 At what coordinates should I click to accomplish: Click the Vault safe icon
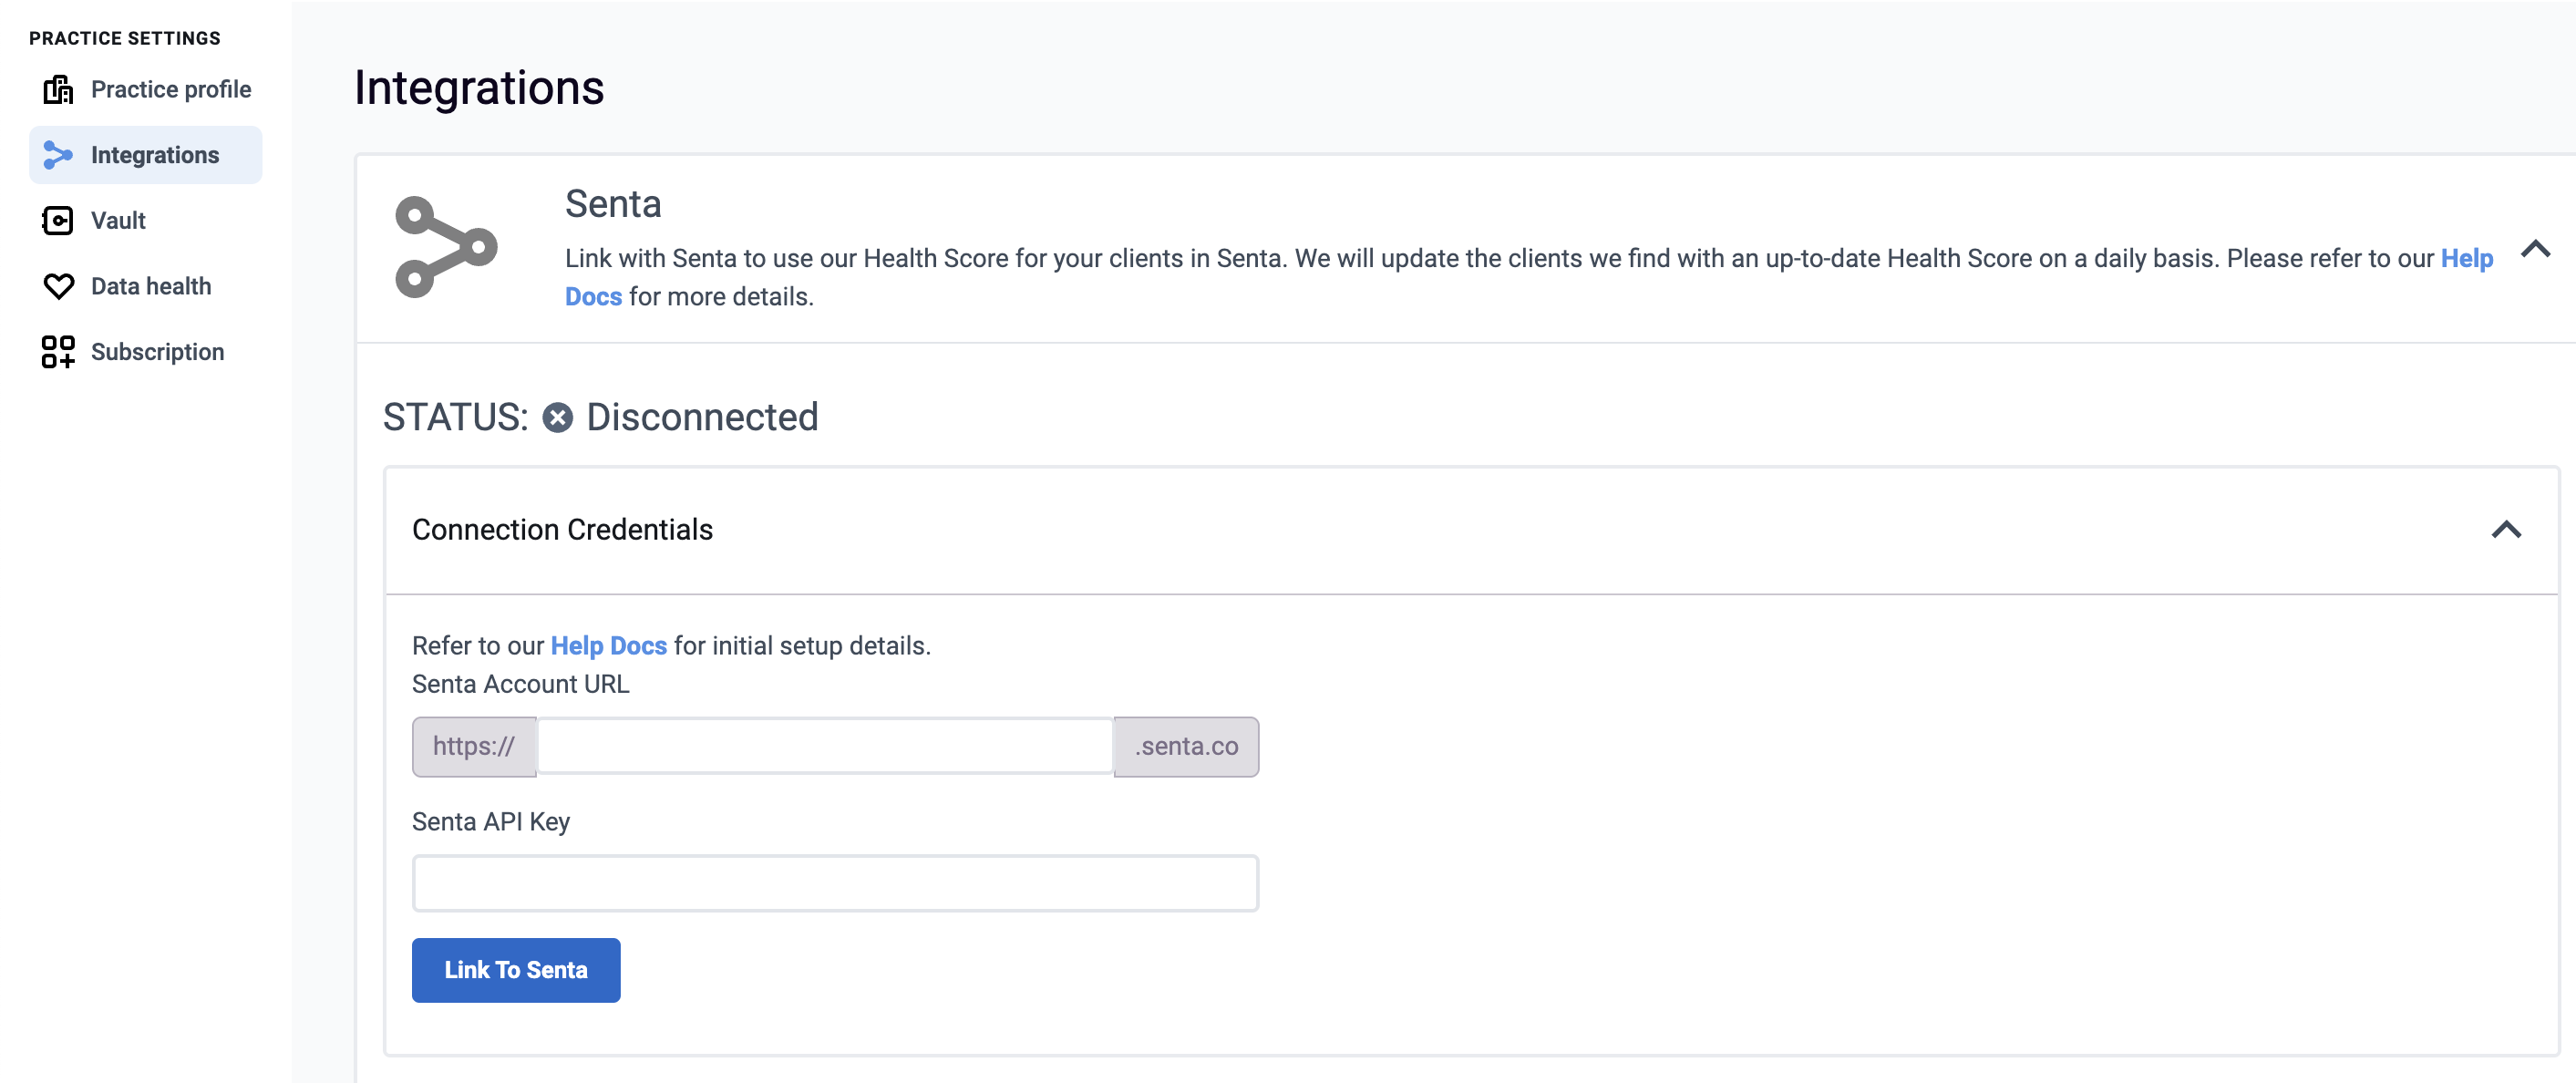coord(58,221)
